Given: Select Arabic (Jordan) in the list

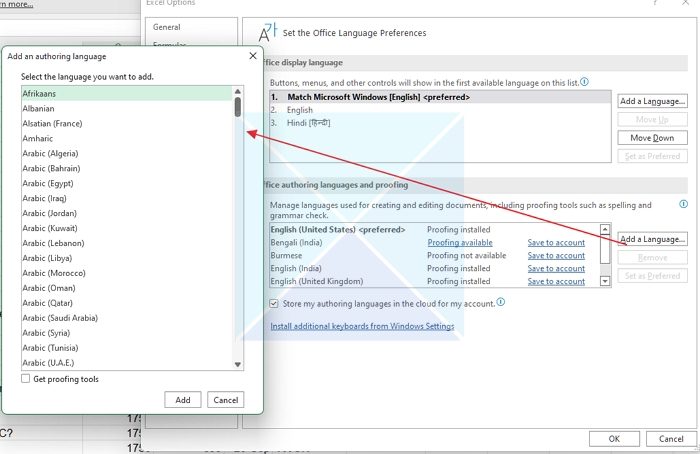Looking at the screenshot, I should [127, 213].
